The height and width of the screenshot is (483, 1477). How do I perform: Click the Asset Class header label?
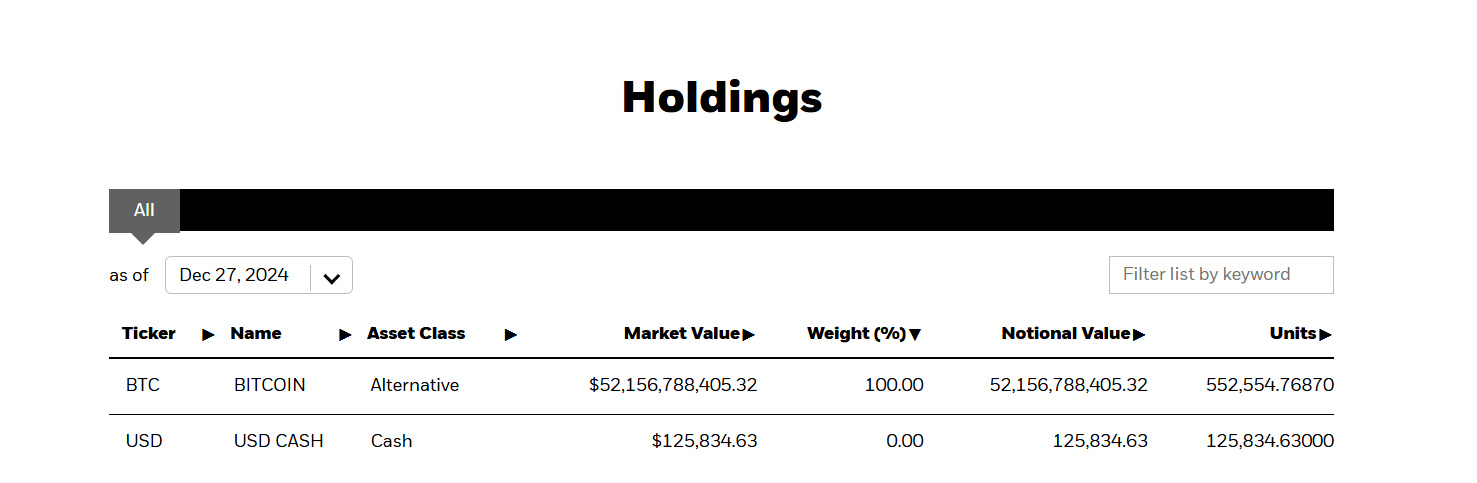(x=416, y=334)
